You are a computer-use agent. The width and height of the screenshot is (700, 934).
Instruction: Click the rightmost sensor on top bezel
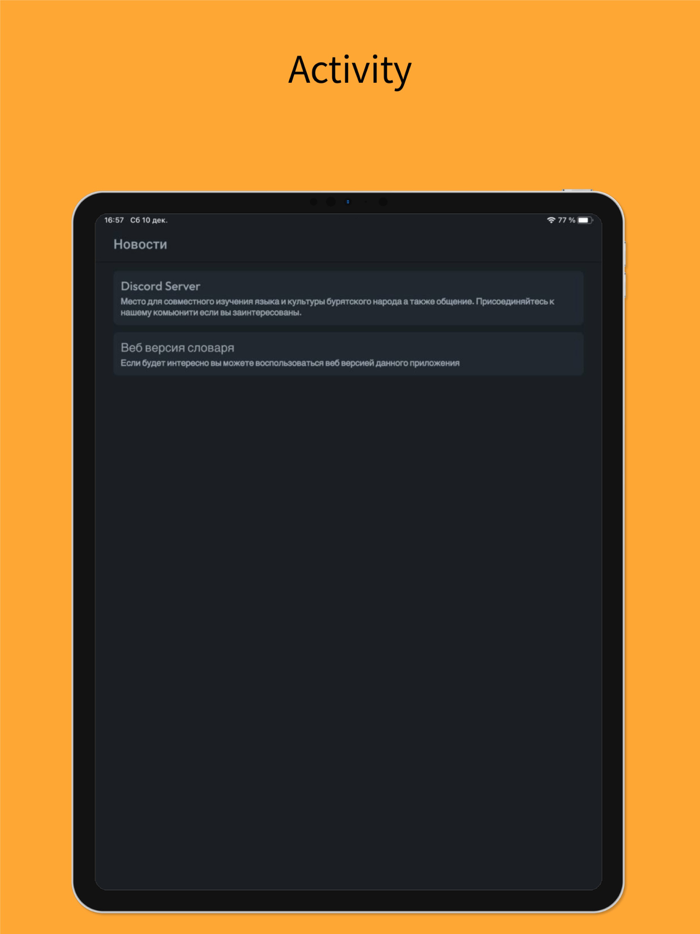point(383,202)
